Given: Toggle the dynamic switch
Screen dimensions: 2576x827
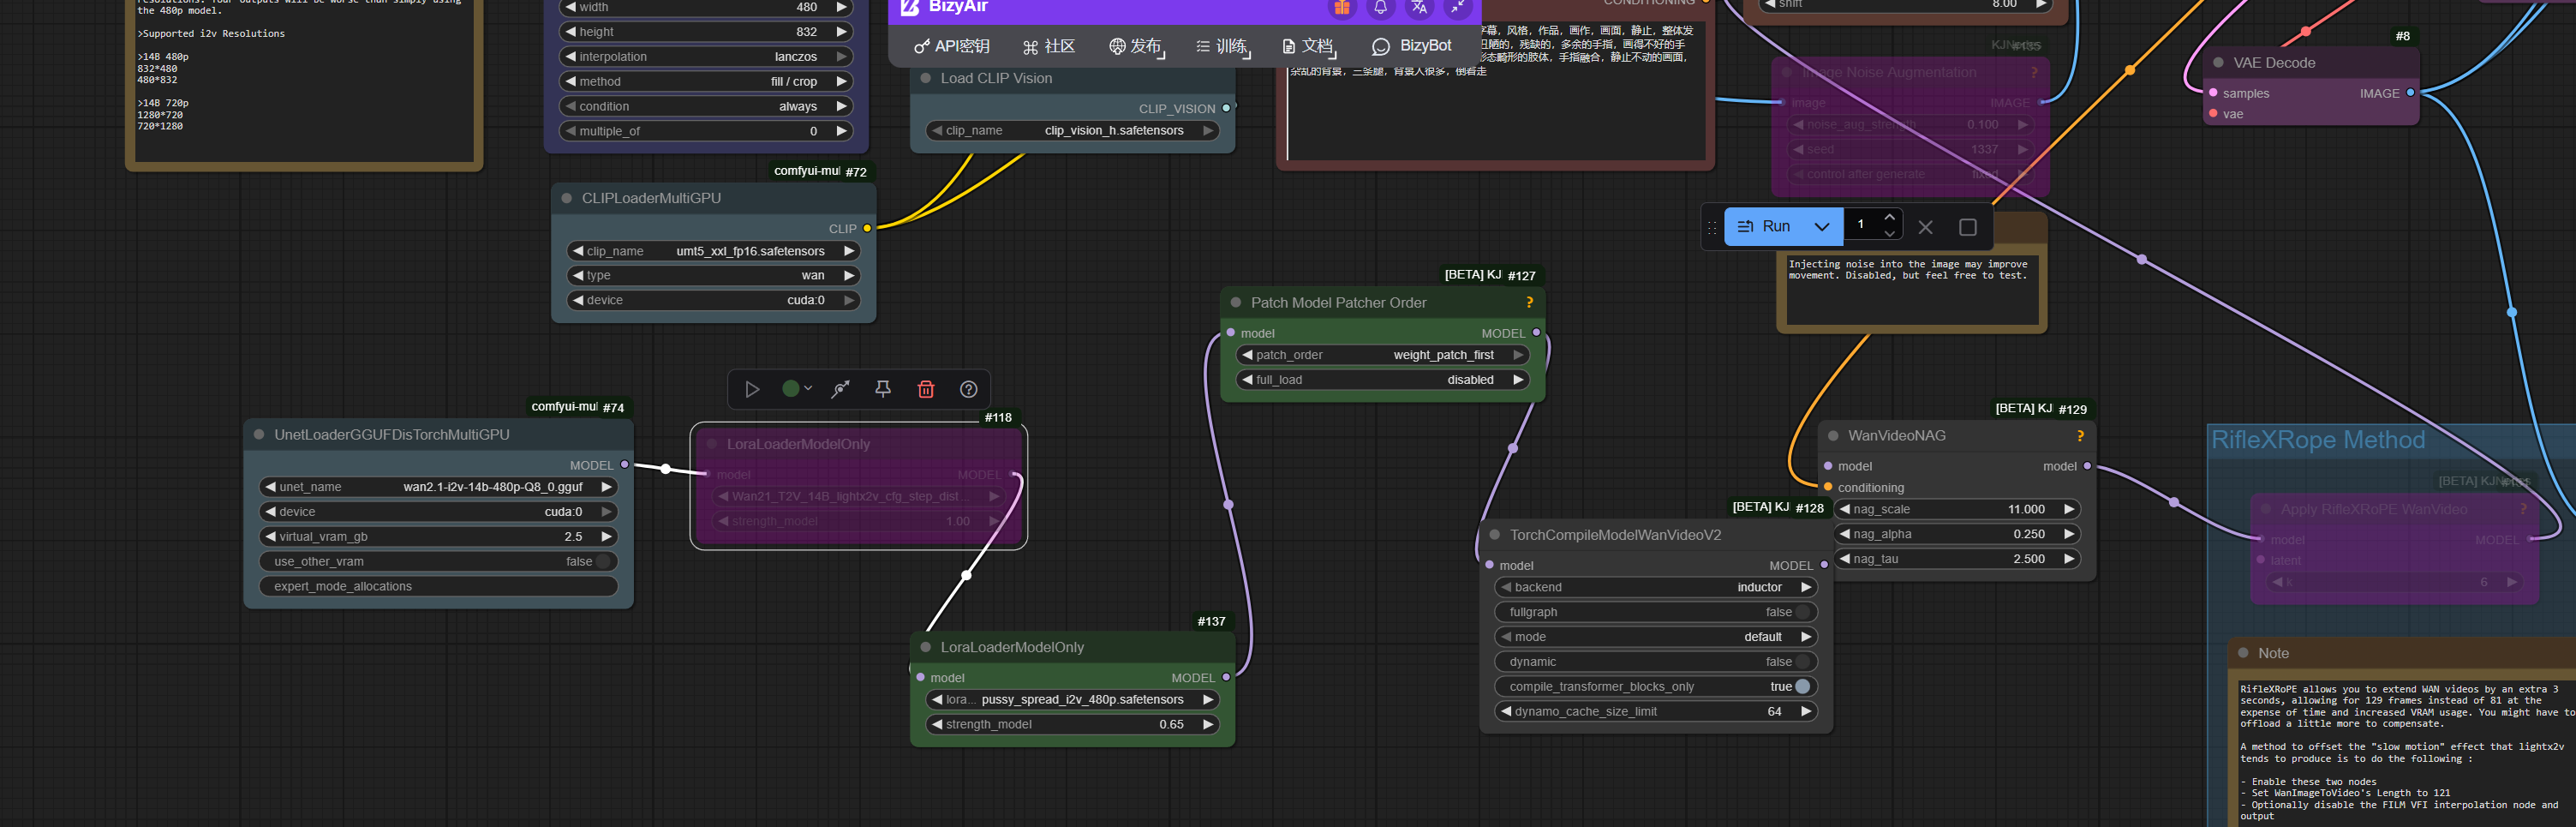Looking at the screenshot, I should [x=1802, y=662].
